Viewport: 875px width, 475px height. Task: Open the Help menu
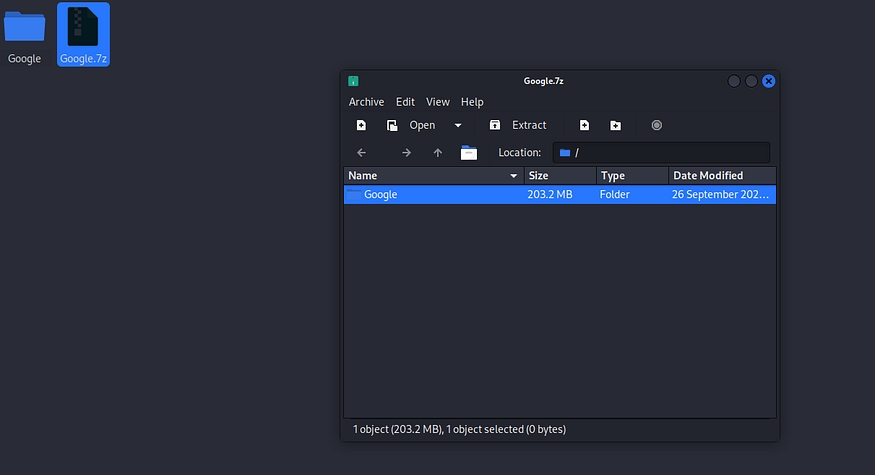pyautogui.click(x=472, y=102)
